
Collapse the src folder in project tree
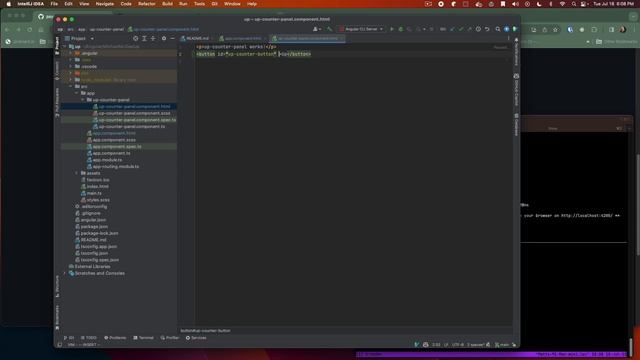click(x=71, y=87)
